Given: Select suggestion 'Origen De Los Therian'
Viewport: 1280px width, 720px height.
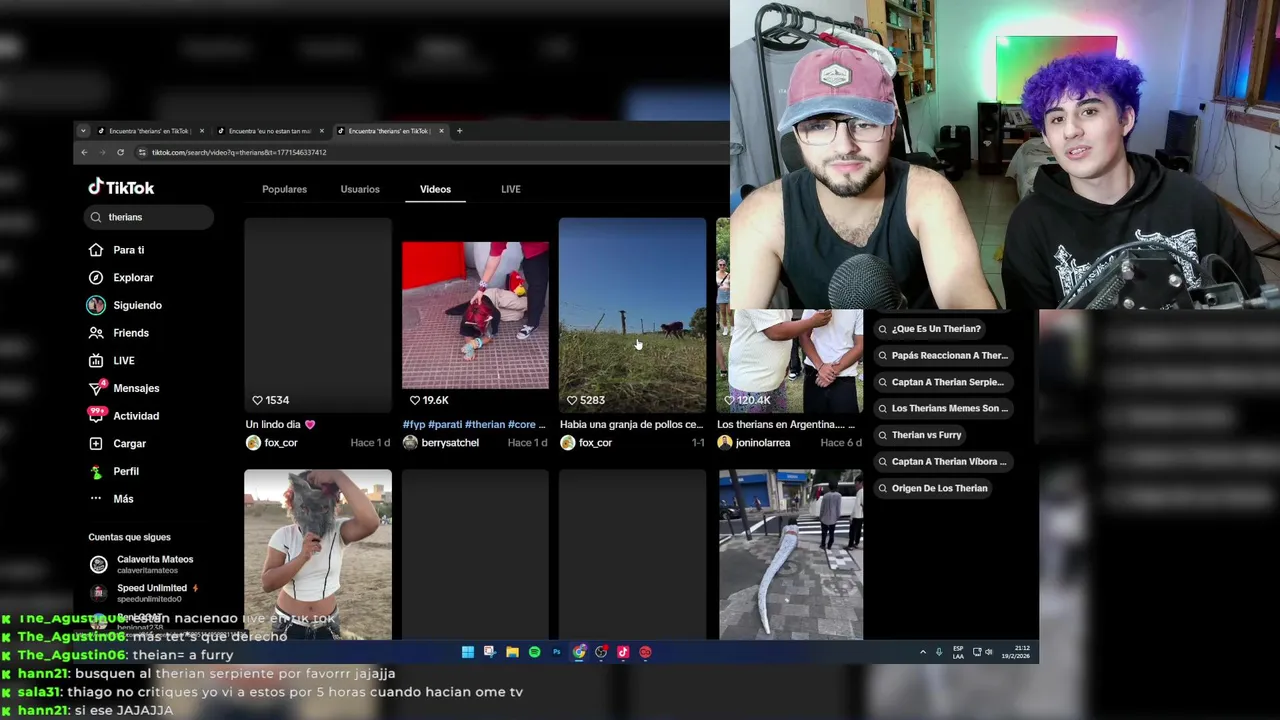Looking at the screenshot, I should (932, 488).
